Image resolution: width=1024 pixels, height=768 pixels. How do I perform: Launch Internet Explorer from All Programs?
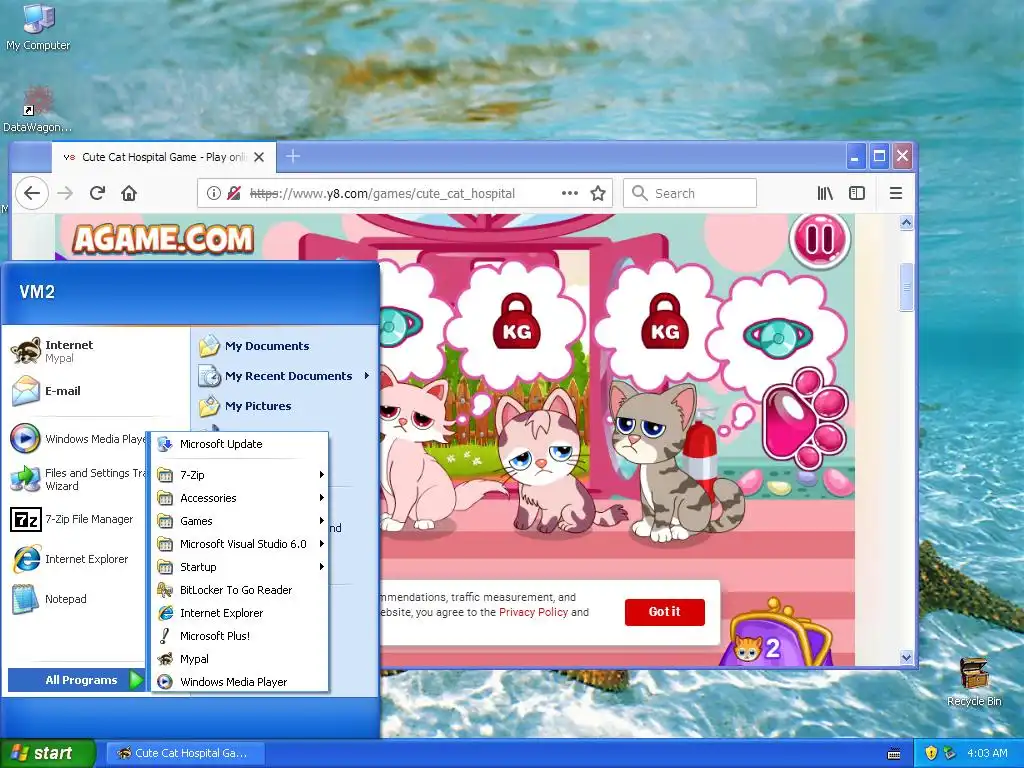240,613
